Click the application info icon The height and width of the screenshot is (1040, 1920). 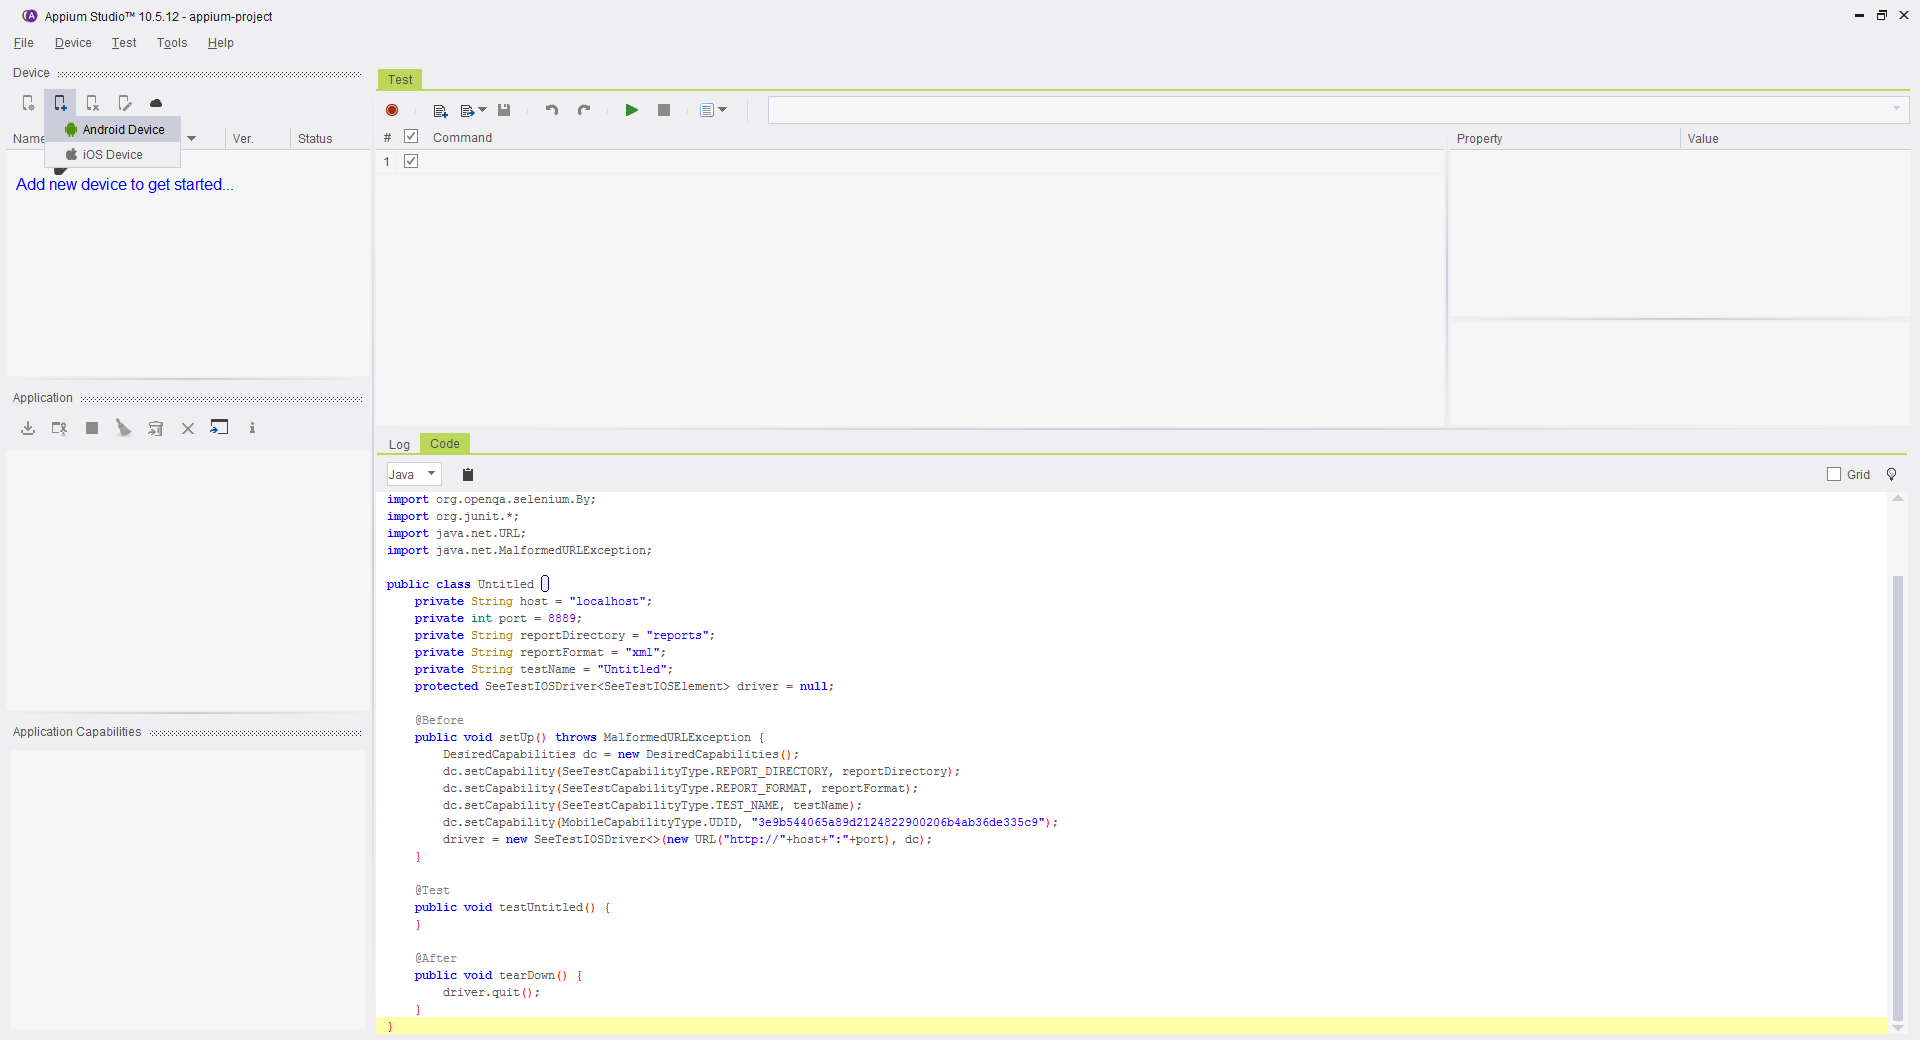pos(252,428)
